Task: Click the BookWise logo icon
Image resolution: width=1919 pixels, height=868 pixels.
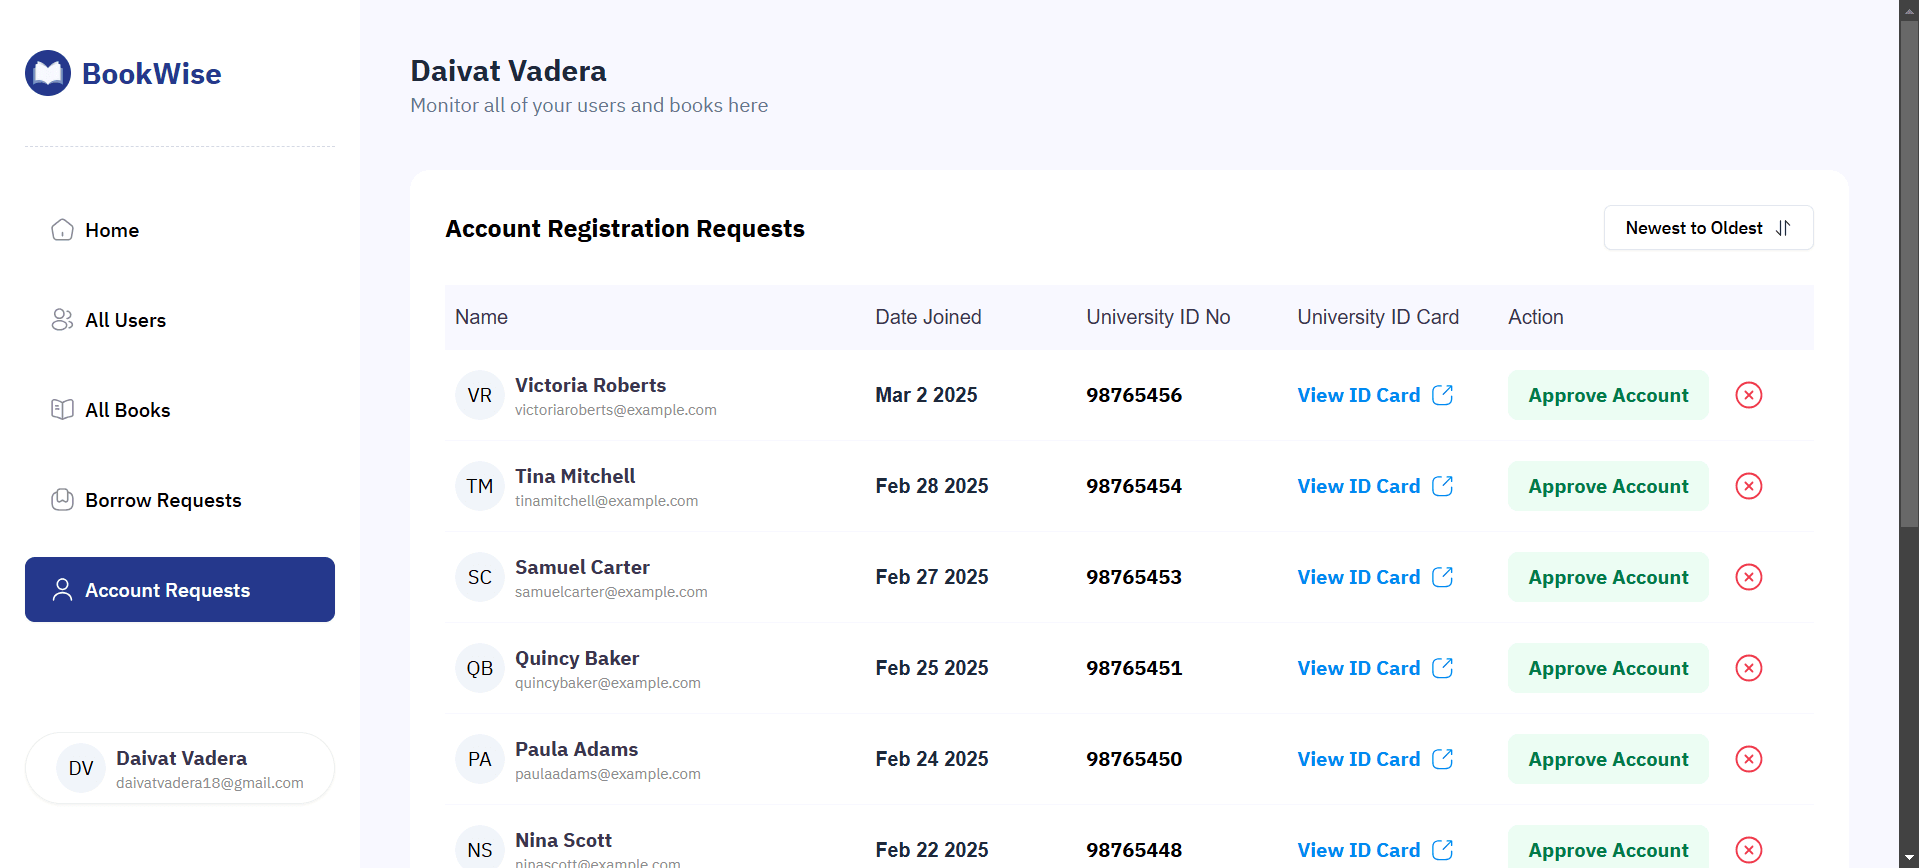Action: [x=48, y=73]
